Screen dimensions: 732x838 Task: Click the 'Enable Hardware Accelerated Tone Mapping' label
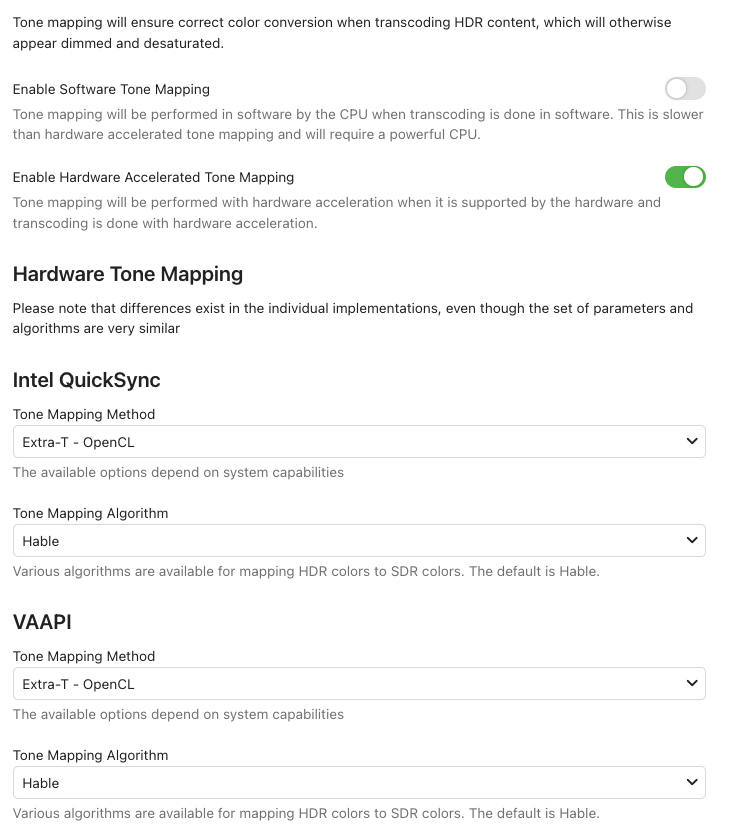pos(153,177)
